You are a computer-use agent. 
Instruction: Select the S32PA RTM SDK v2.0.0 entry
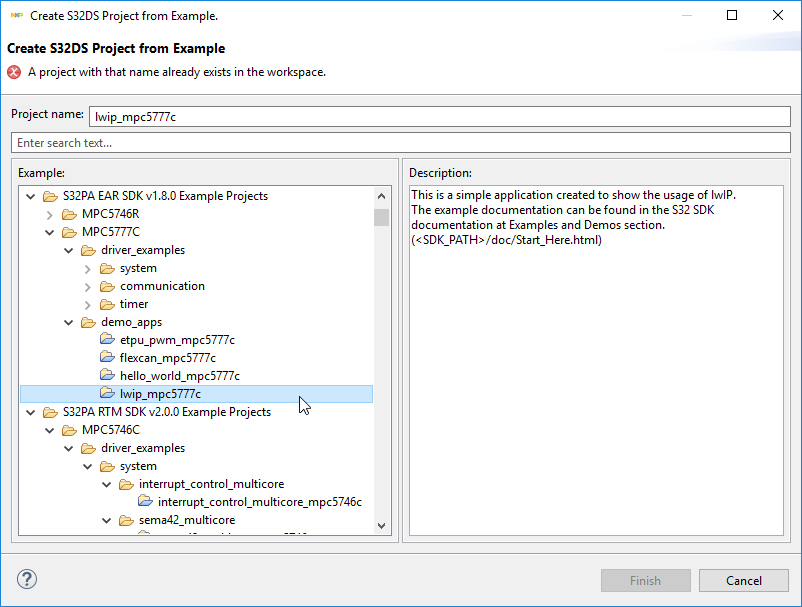coord(166,412)
